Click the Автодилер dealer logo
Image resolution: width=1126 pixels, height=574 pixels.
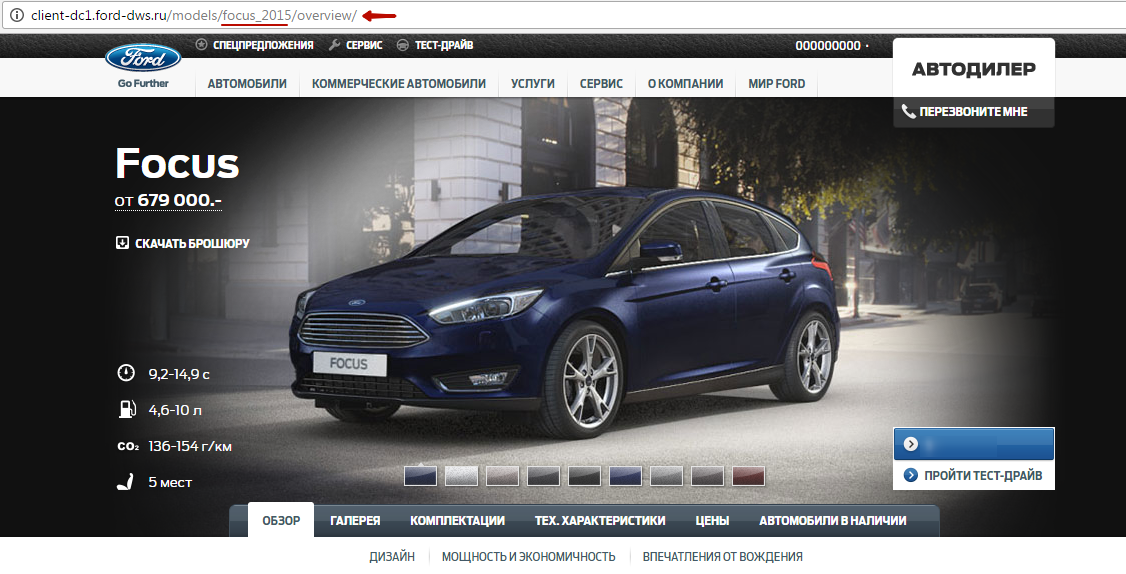pos(974,69)
